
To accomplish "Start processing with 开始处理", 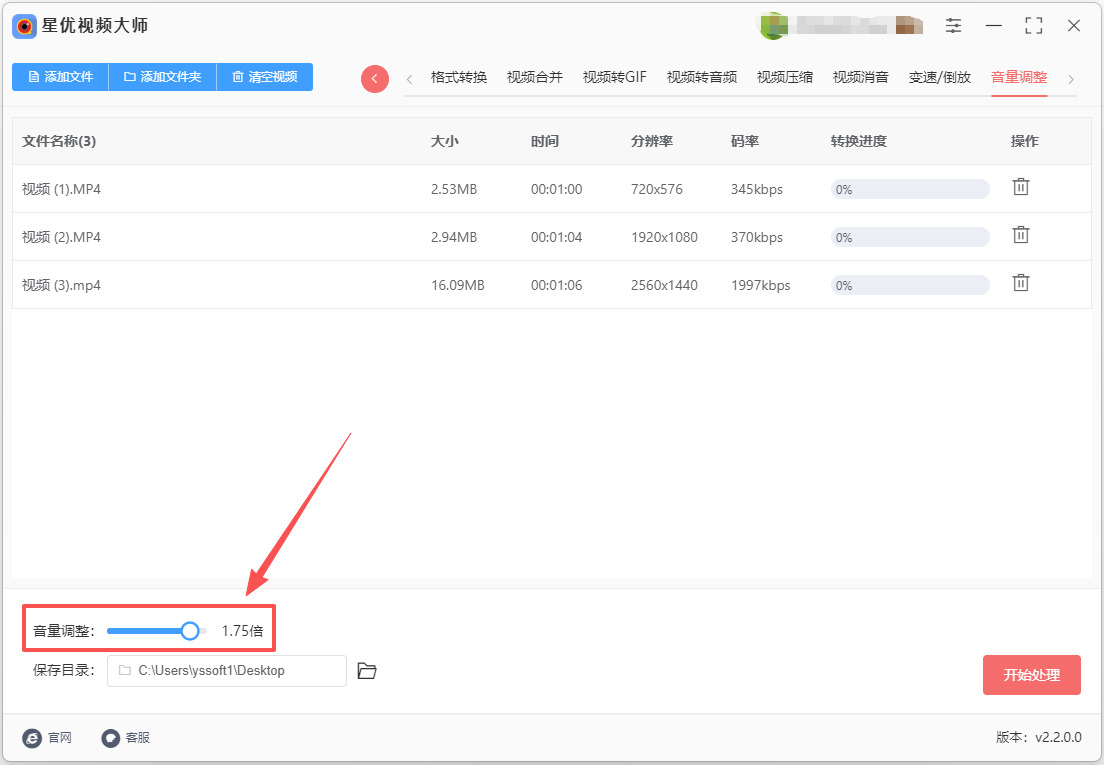I will pos(1031,675).
